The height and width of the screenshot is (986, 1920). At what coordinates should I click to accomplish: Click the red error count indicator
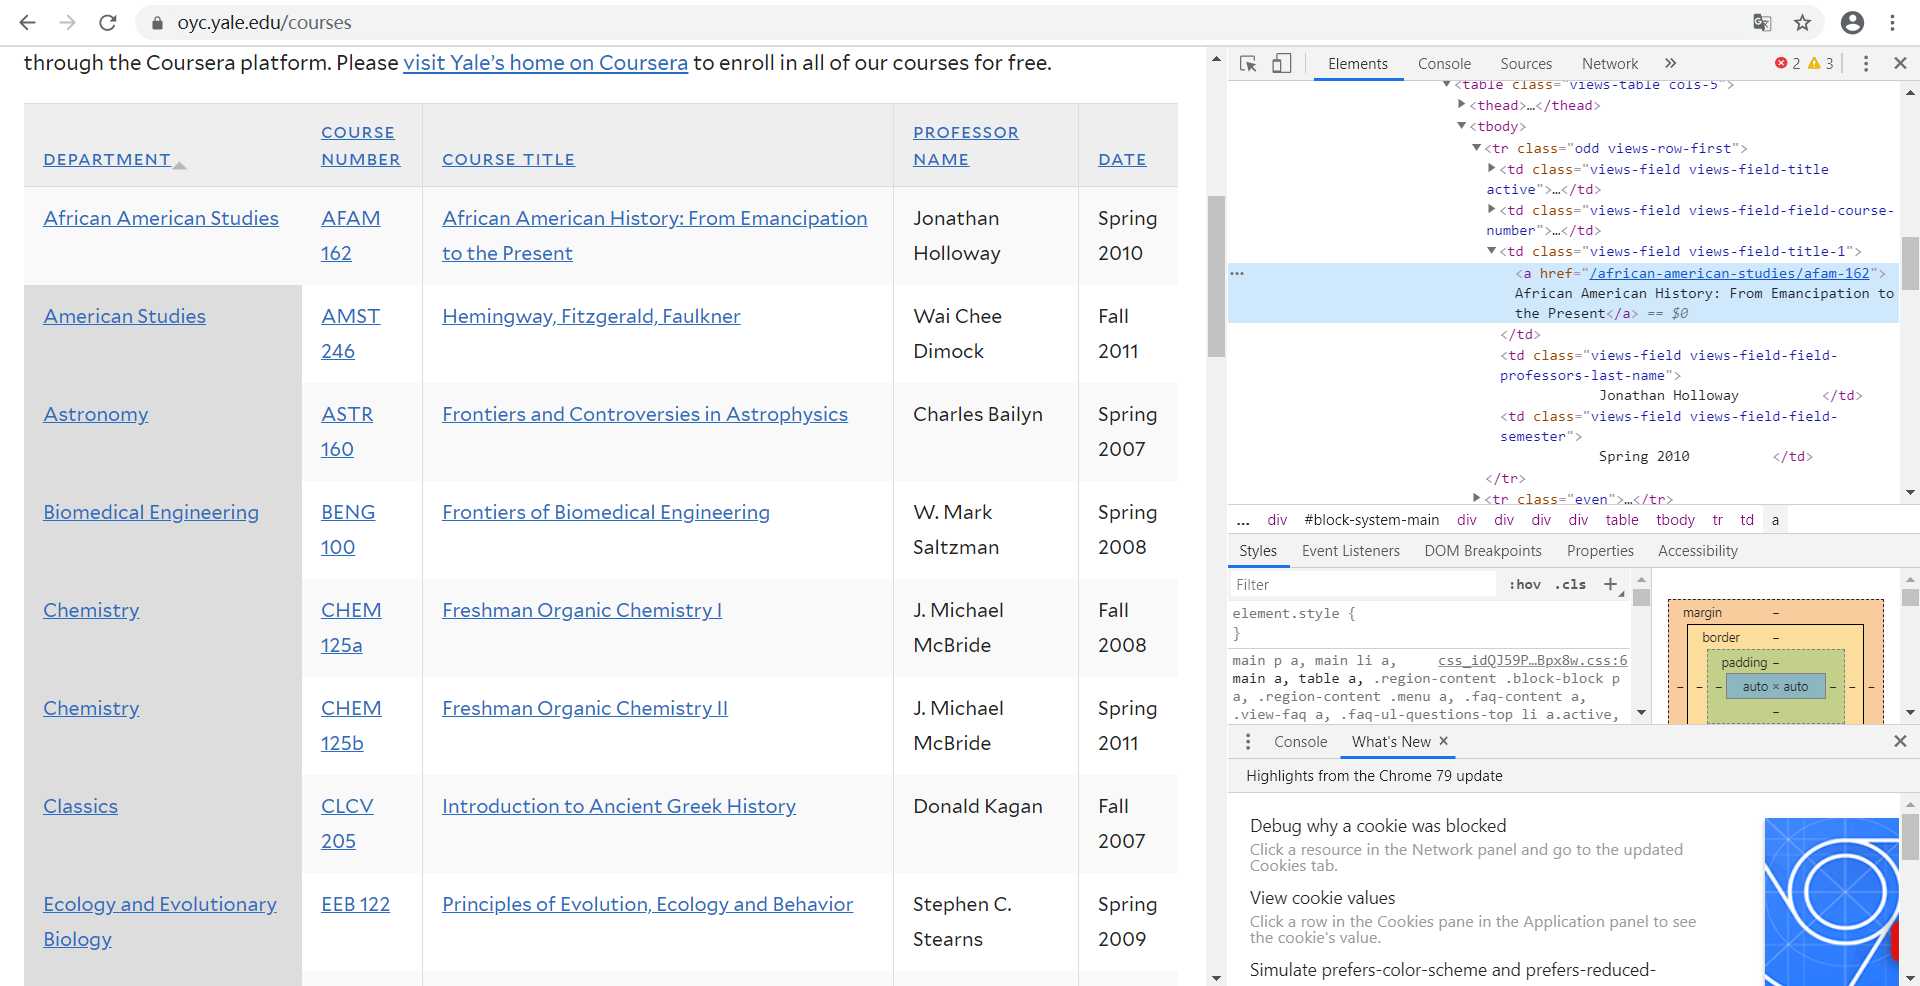point(1787,63)
